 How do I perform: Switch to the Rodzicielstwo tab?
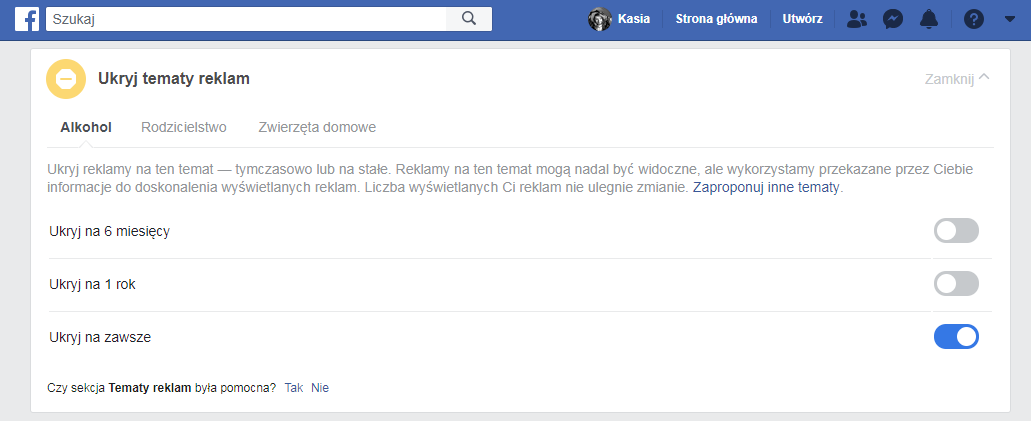tap(184, 128)
